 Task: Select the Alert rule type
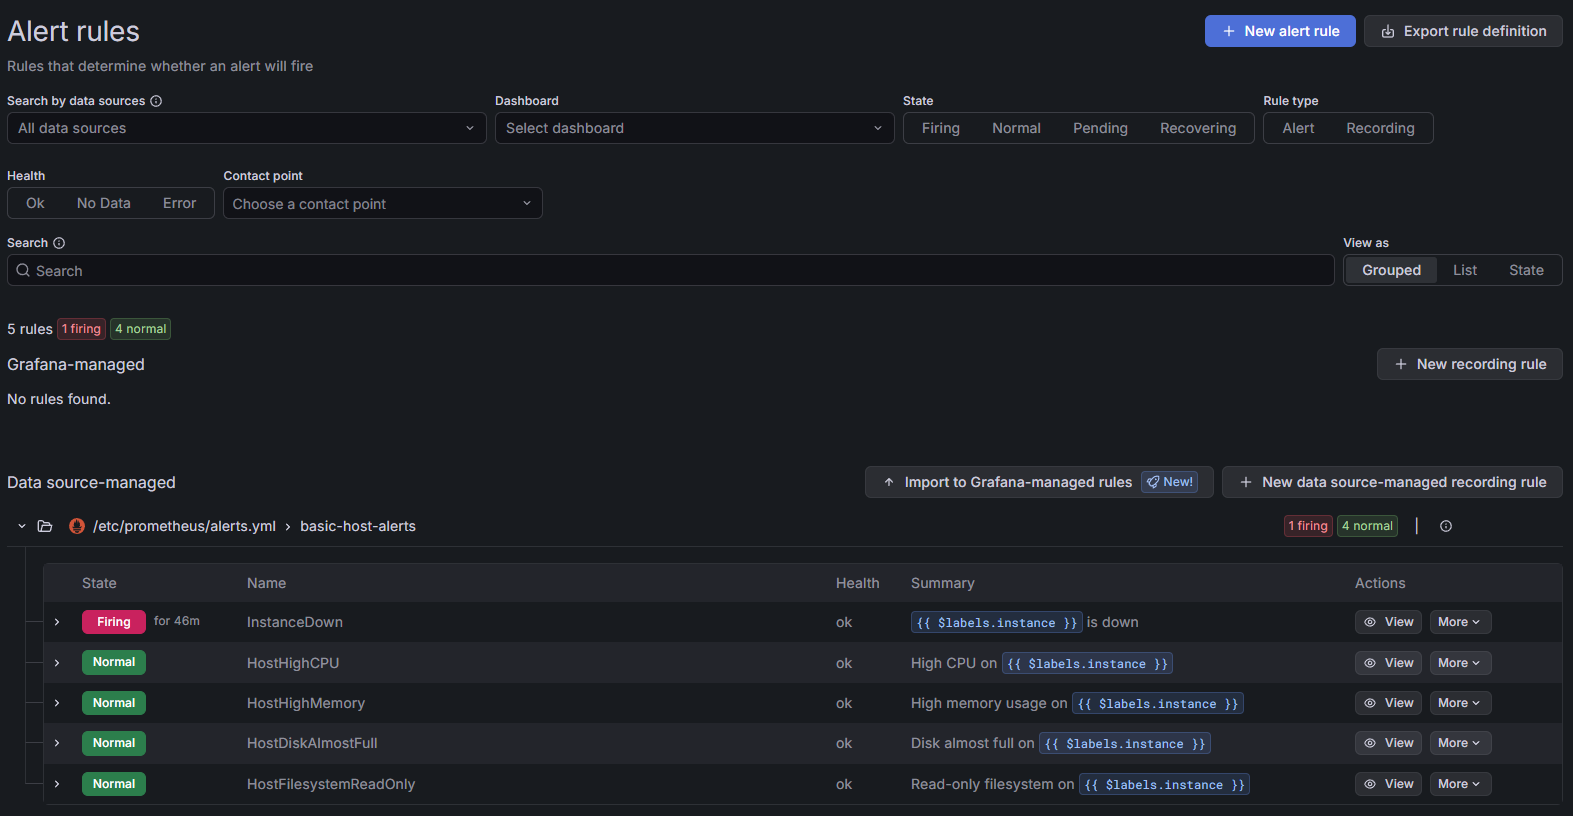(x=1298, y=128)
